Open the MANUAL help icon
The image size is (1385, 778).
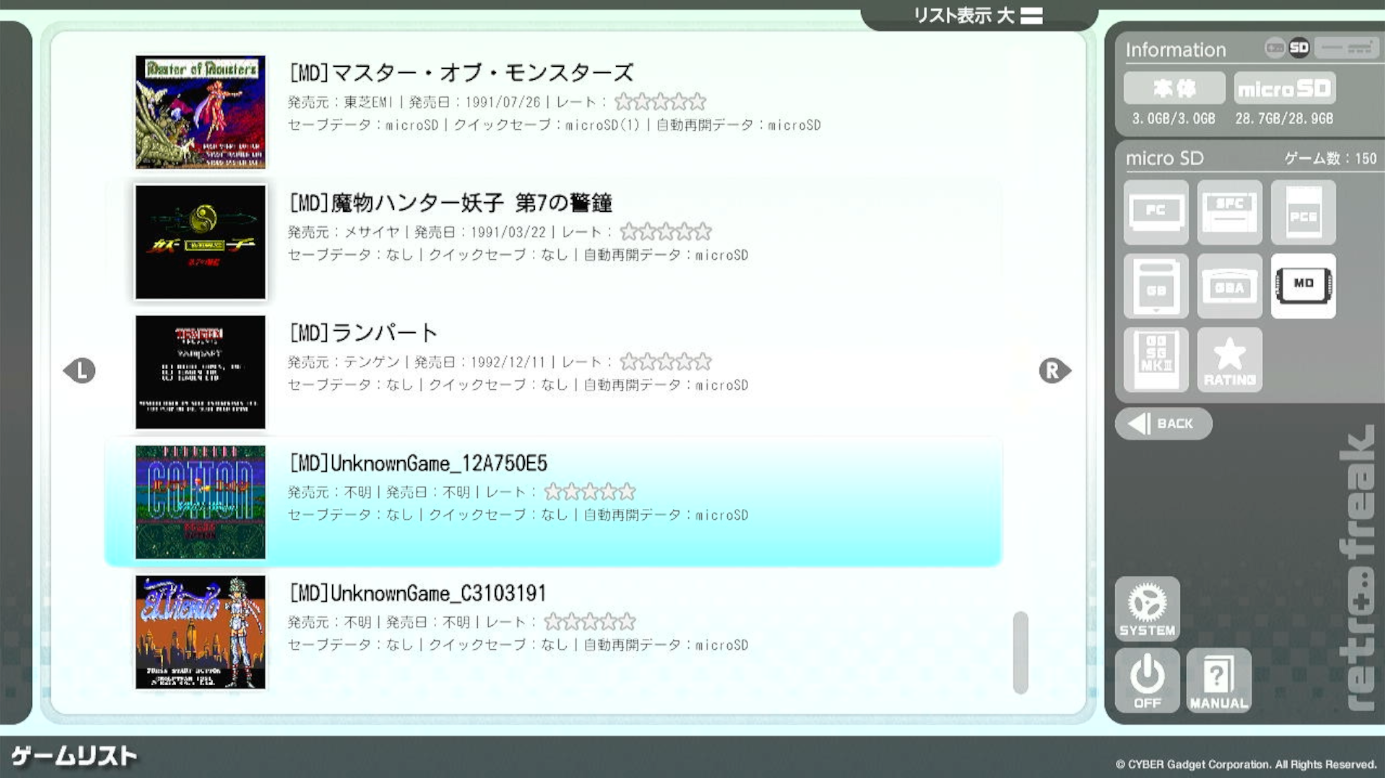[x=1218, y=681]
